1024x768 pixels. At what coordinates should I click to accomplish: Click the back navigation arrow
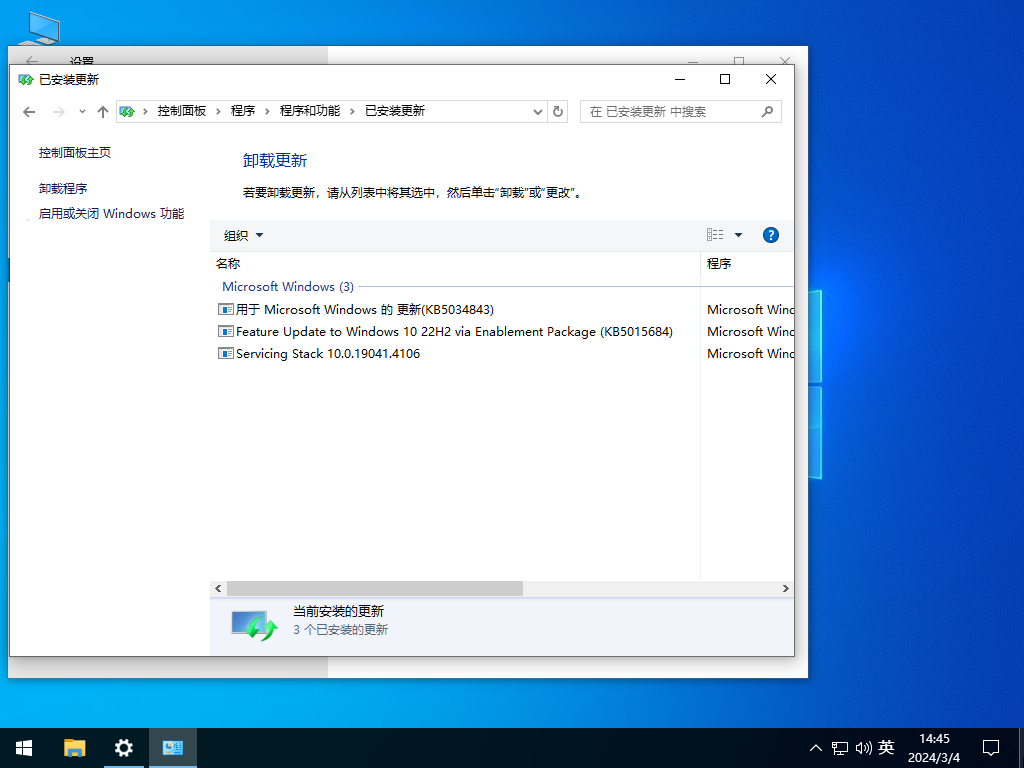click(29, 111)
